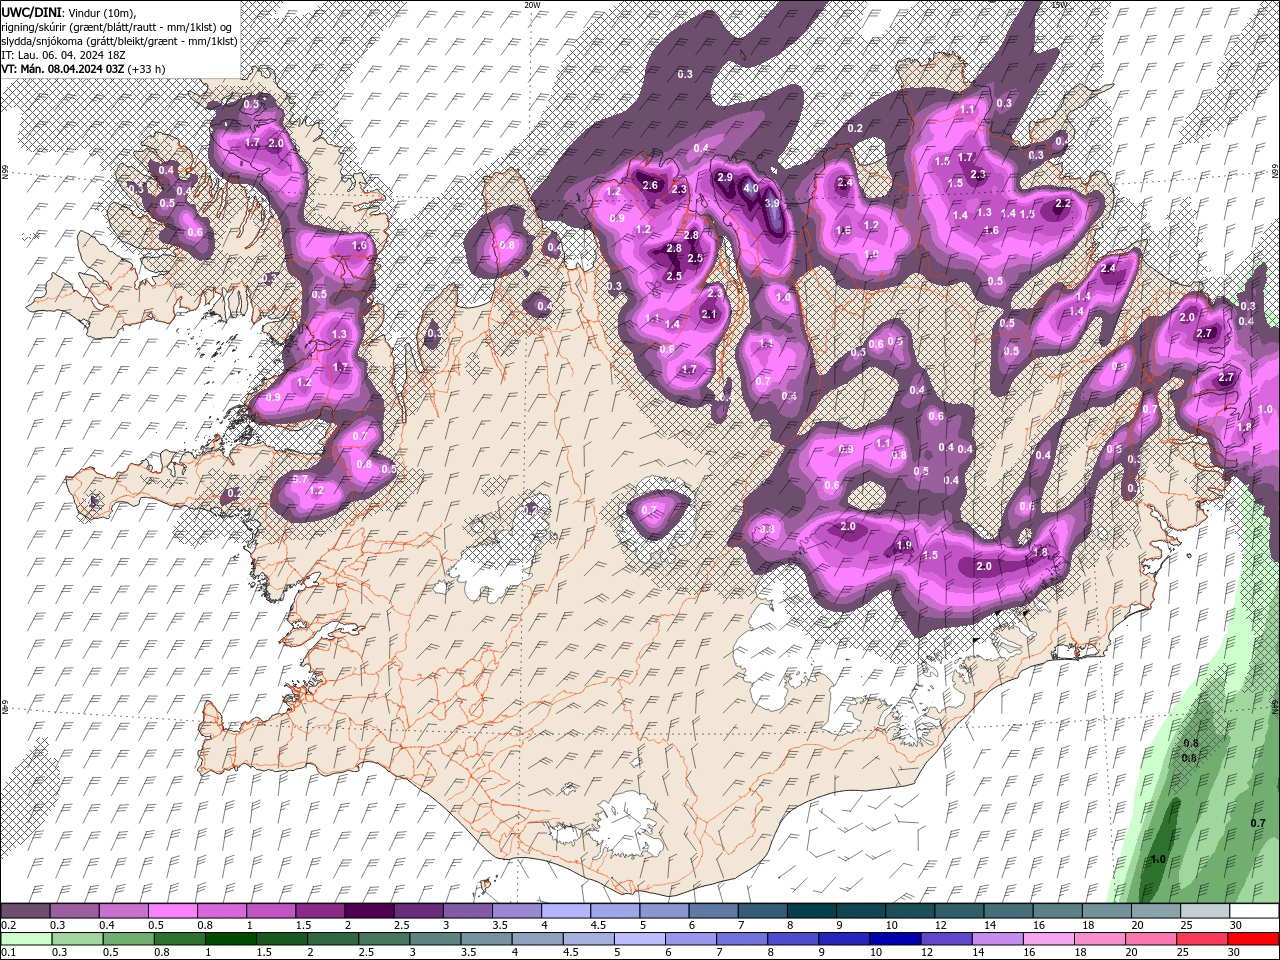Select the 'rigning/skúrir' legend description line
This screenshot has height=960, width=1280.
pos(118,26)
